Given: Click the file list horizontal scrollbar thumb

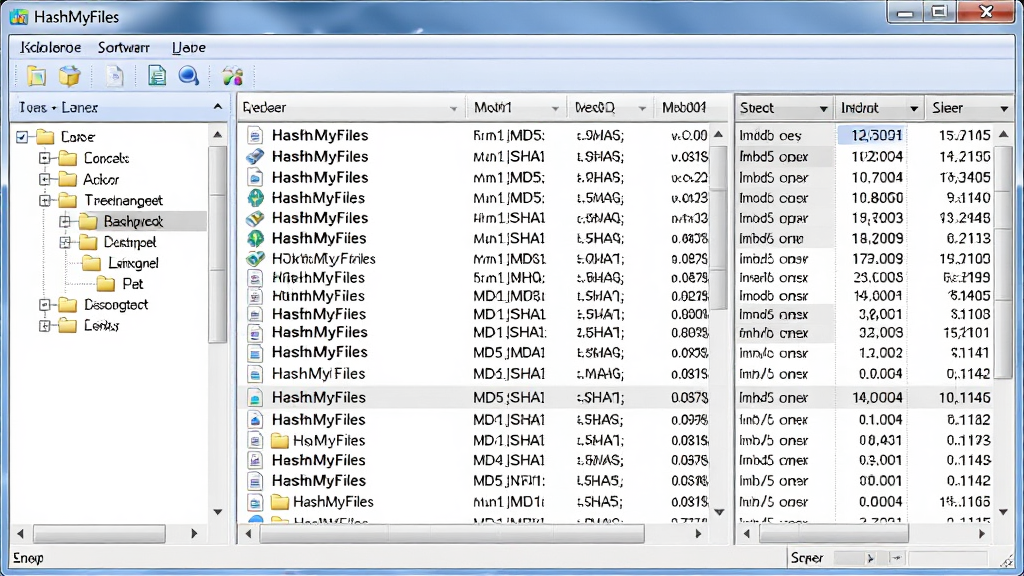Looking at the screenshot, I should (x=452, y=534).
